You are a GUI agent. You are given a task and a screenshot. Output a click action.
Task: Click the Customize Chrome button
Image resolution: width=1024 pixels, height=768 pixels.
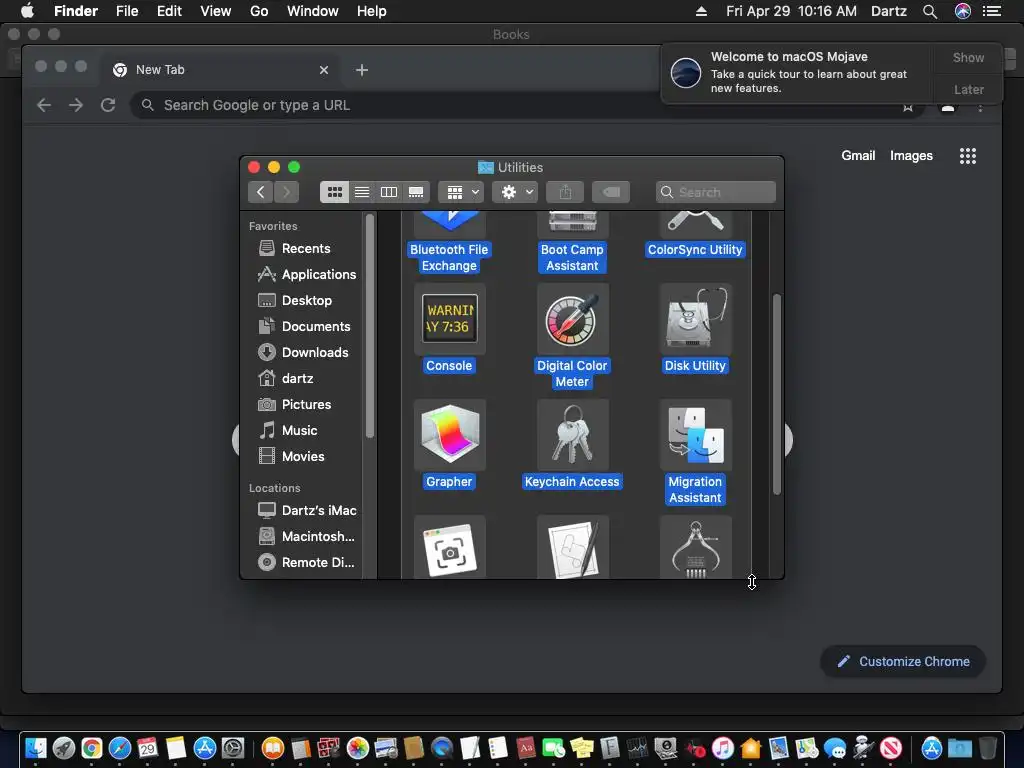(903, 662)
